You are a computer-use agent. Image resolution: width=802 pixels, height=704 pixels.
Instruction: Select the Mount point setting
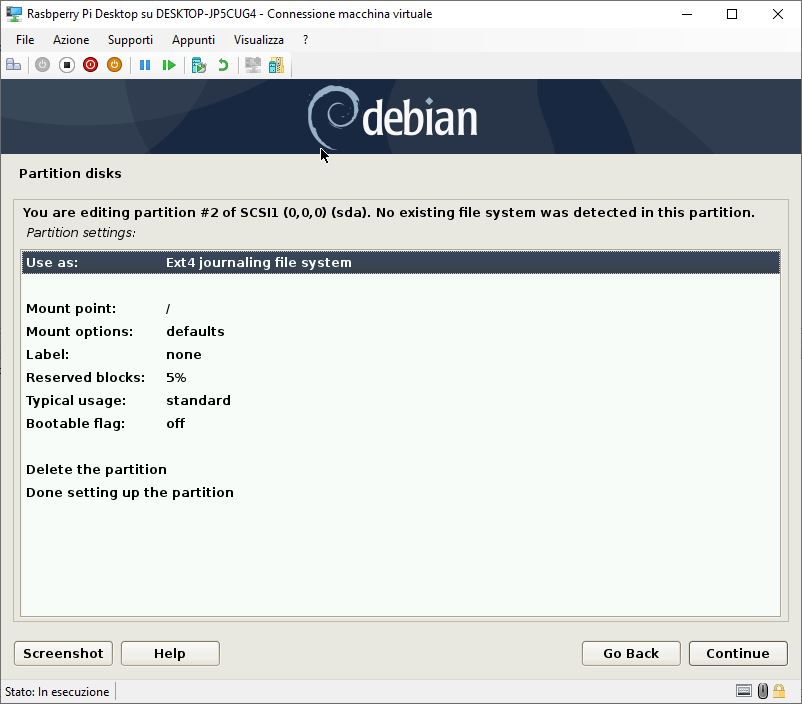point(400,309)
